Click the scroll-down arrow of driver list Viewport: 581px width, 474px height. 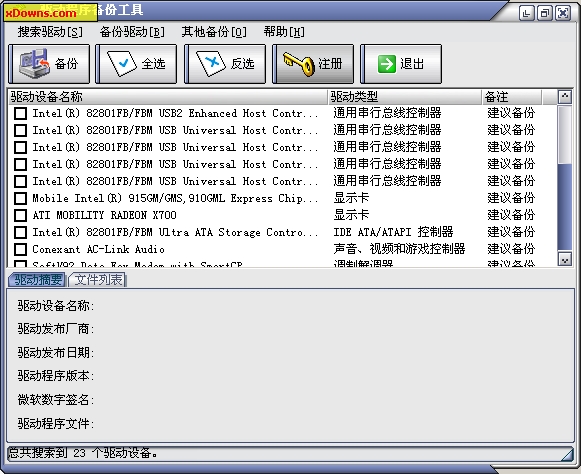565,259
